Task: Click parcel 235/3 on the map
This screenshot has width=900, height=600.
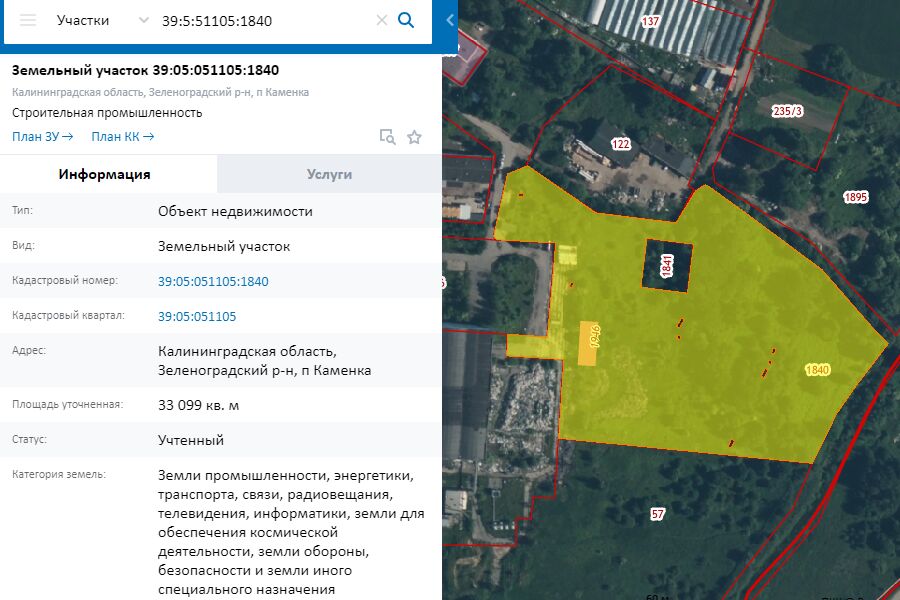Action: tap(788, 111)
